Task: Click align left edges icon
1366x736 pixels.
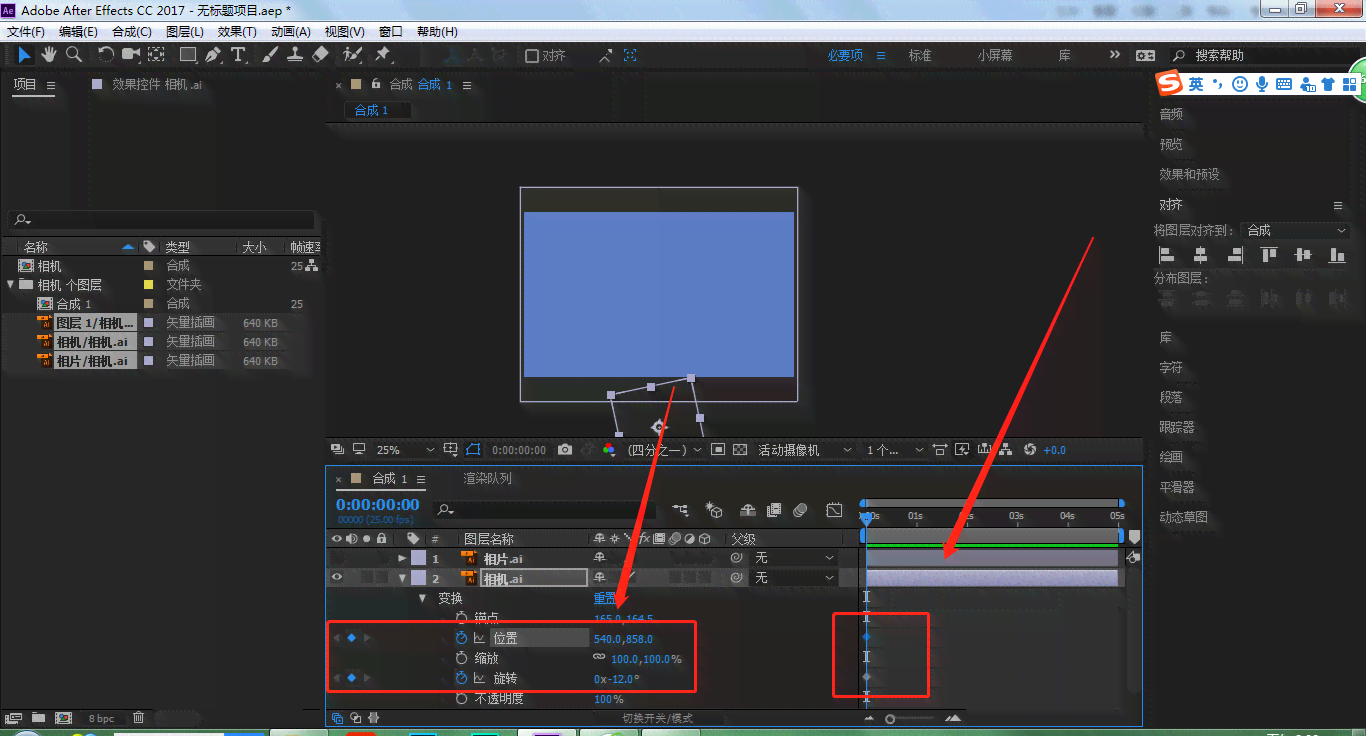Action: click(x=1166, y=255)
